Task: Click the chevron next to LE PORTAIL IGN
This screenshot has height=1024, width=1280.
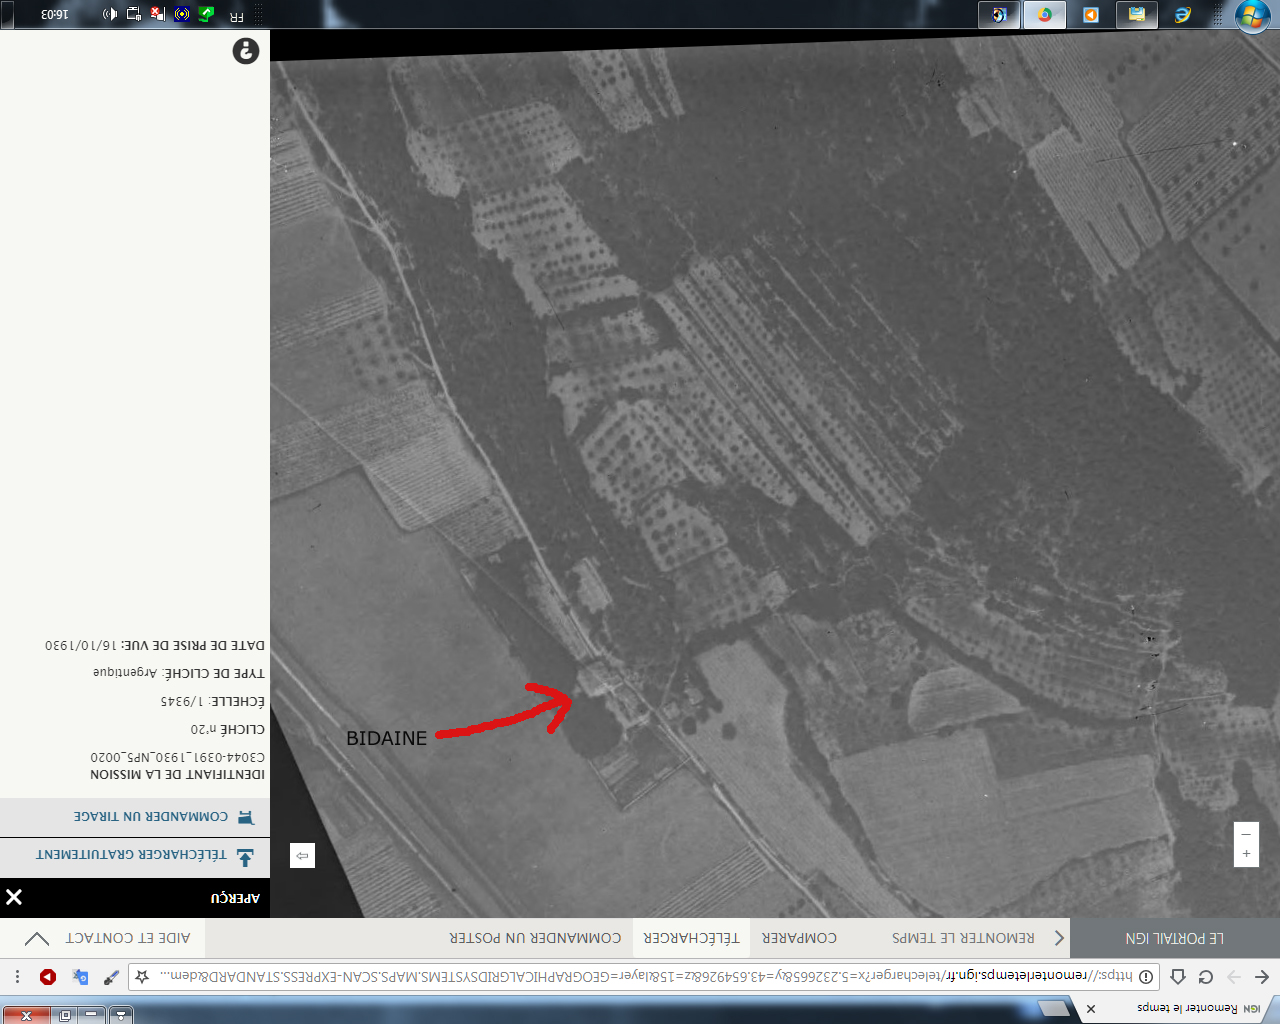Action: 1059,938
